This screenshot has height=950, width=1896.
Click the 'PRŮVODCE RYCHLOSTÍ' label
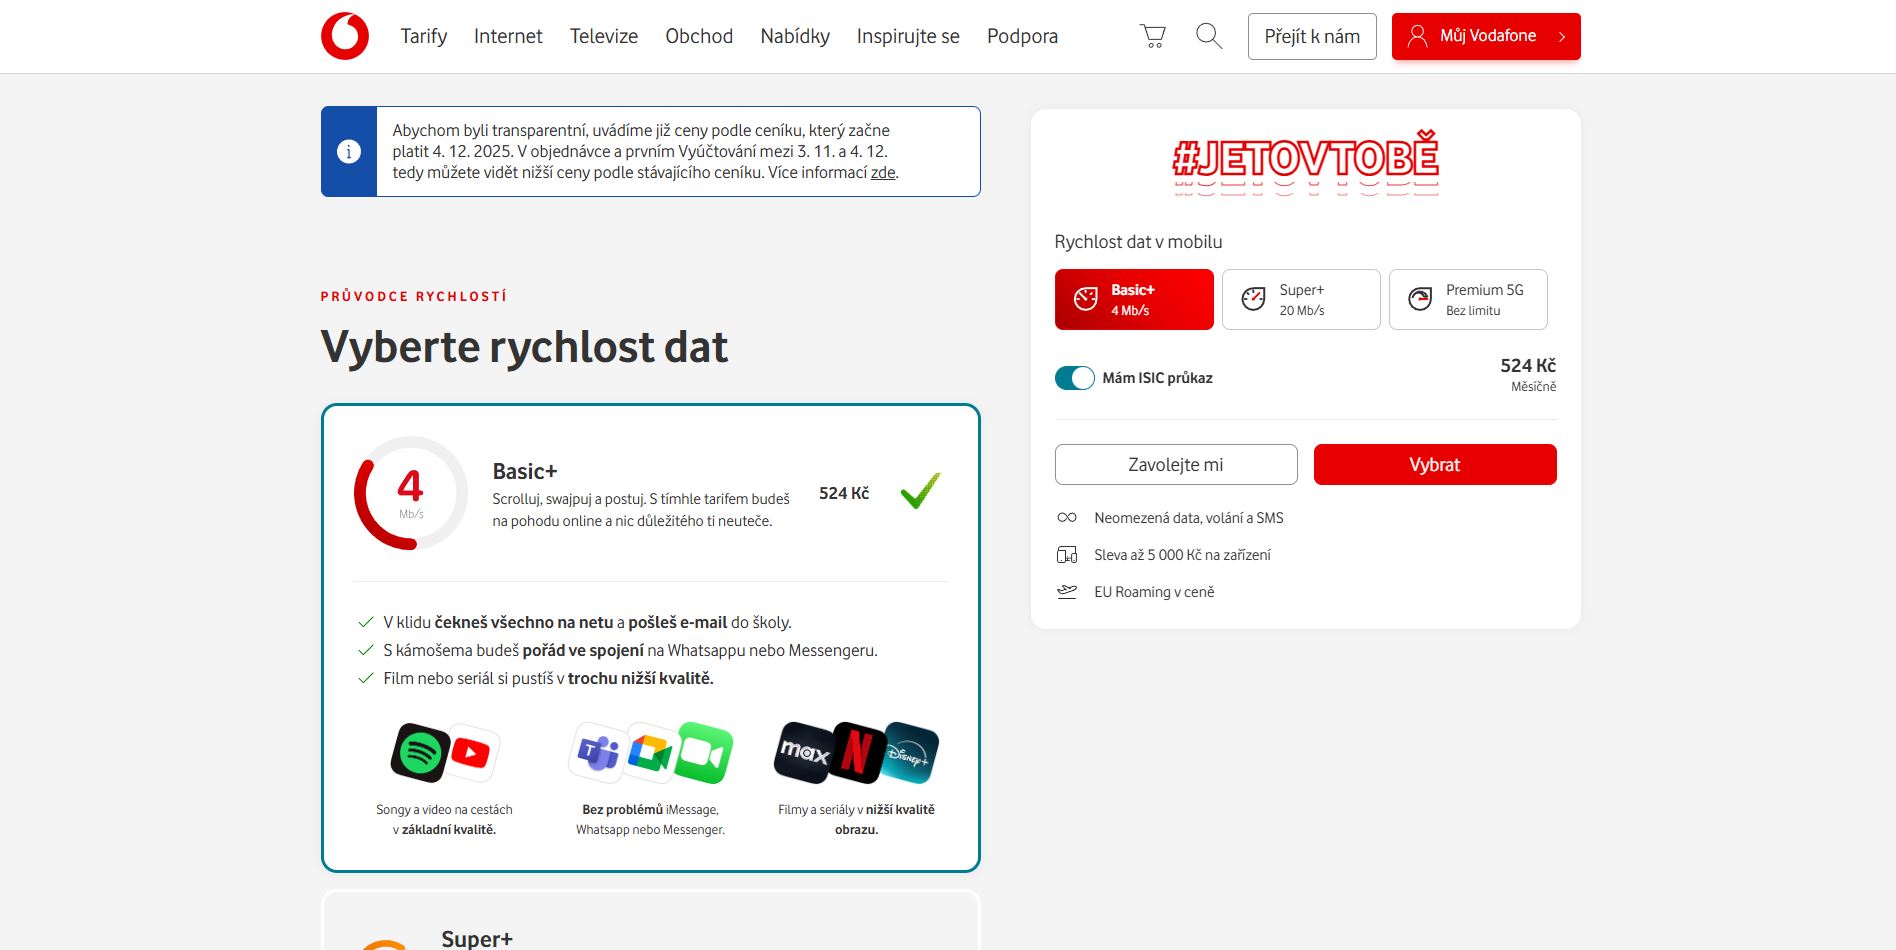(x=414, y=297)
